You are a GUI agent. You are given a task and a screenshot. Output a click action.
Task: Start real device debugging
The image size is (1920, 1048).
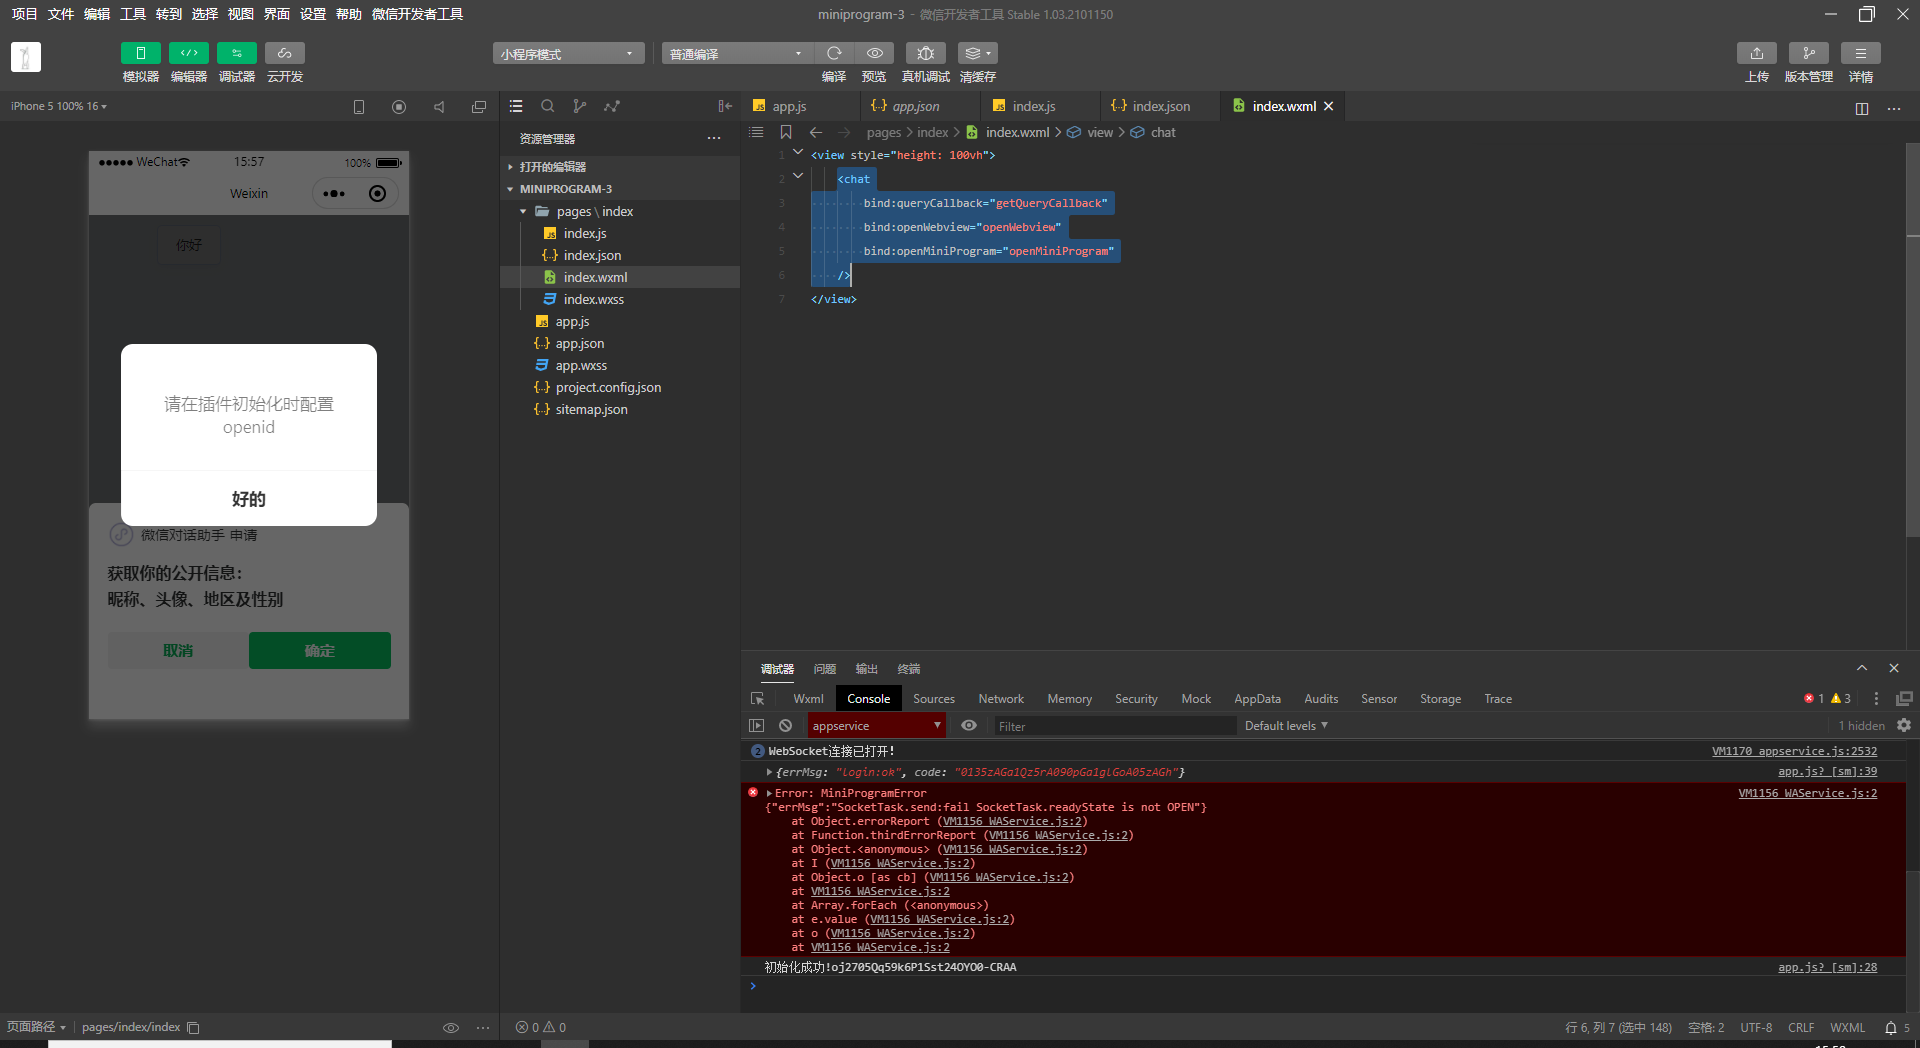pos(926,53)
